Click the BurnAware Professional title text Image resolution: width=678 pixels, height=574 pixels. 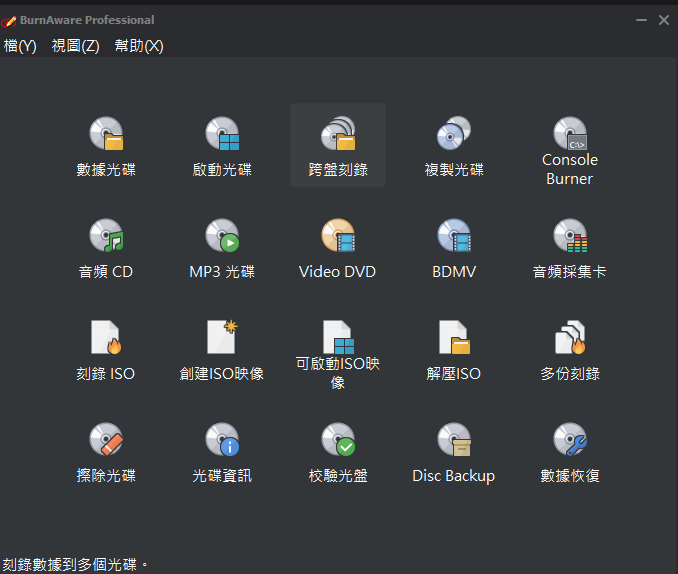(87, 20)
